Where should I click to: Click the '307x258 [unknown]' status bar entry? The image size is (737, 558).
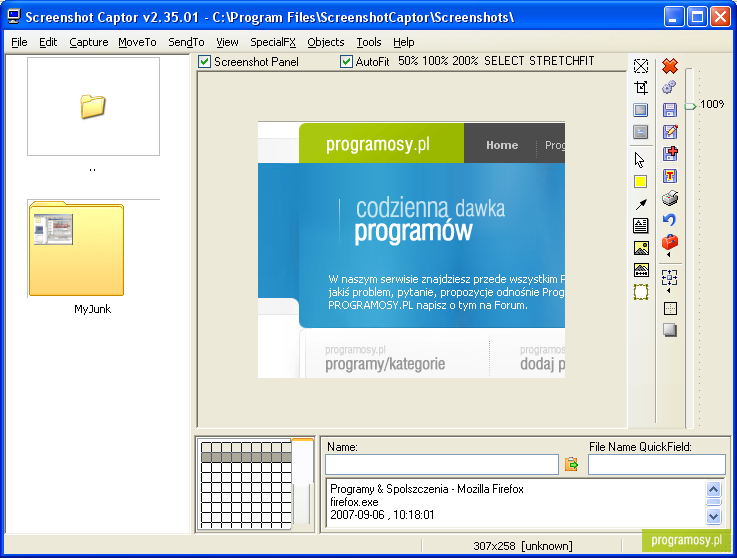(523, 546)
